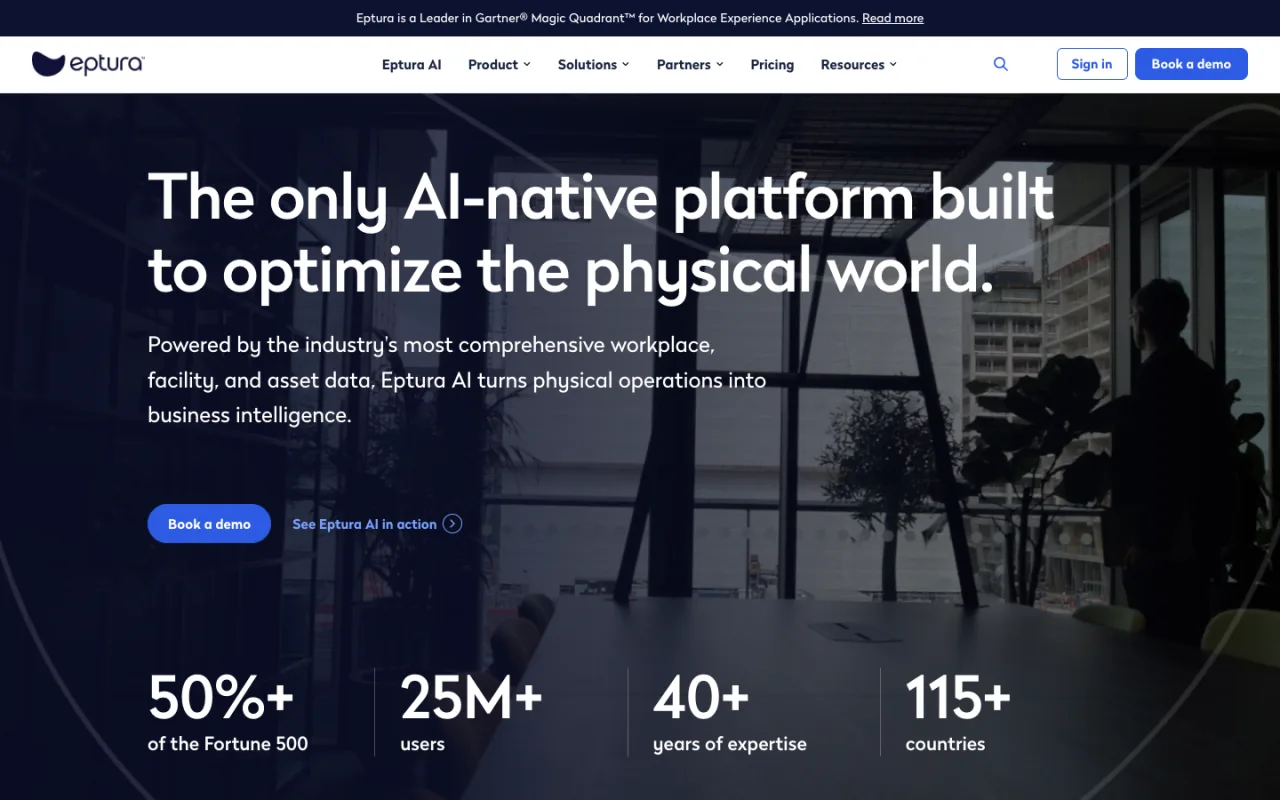1280x800 pixels.
Task: Click the paragraph starting 'Powered by the industry's'
Action: 457,380
